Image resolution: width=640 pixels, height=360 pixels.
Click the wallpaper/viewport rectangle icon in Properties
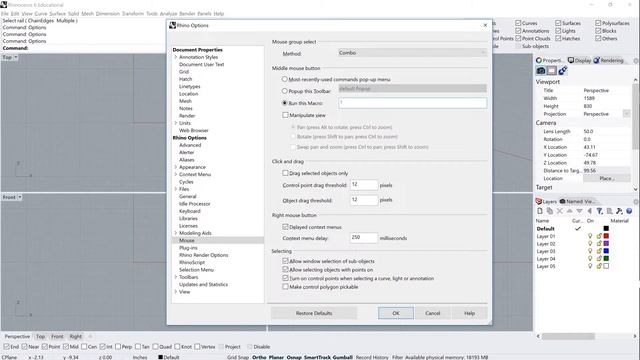[551, 71]
